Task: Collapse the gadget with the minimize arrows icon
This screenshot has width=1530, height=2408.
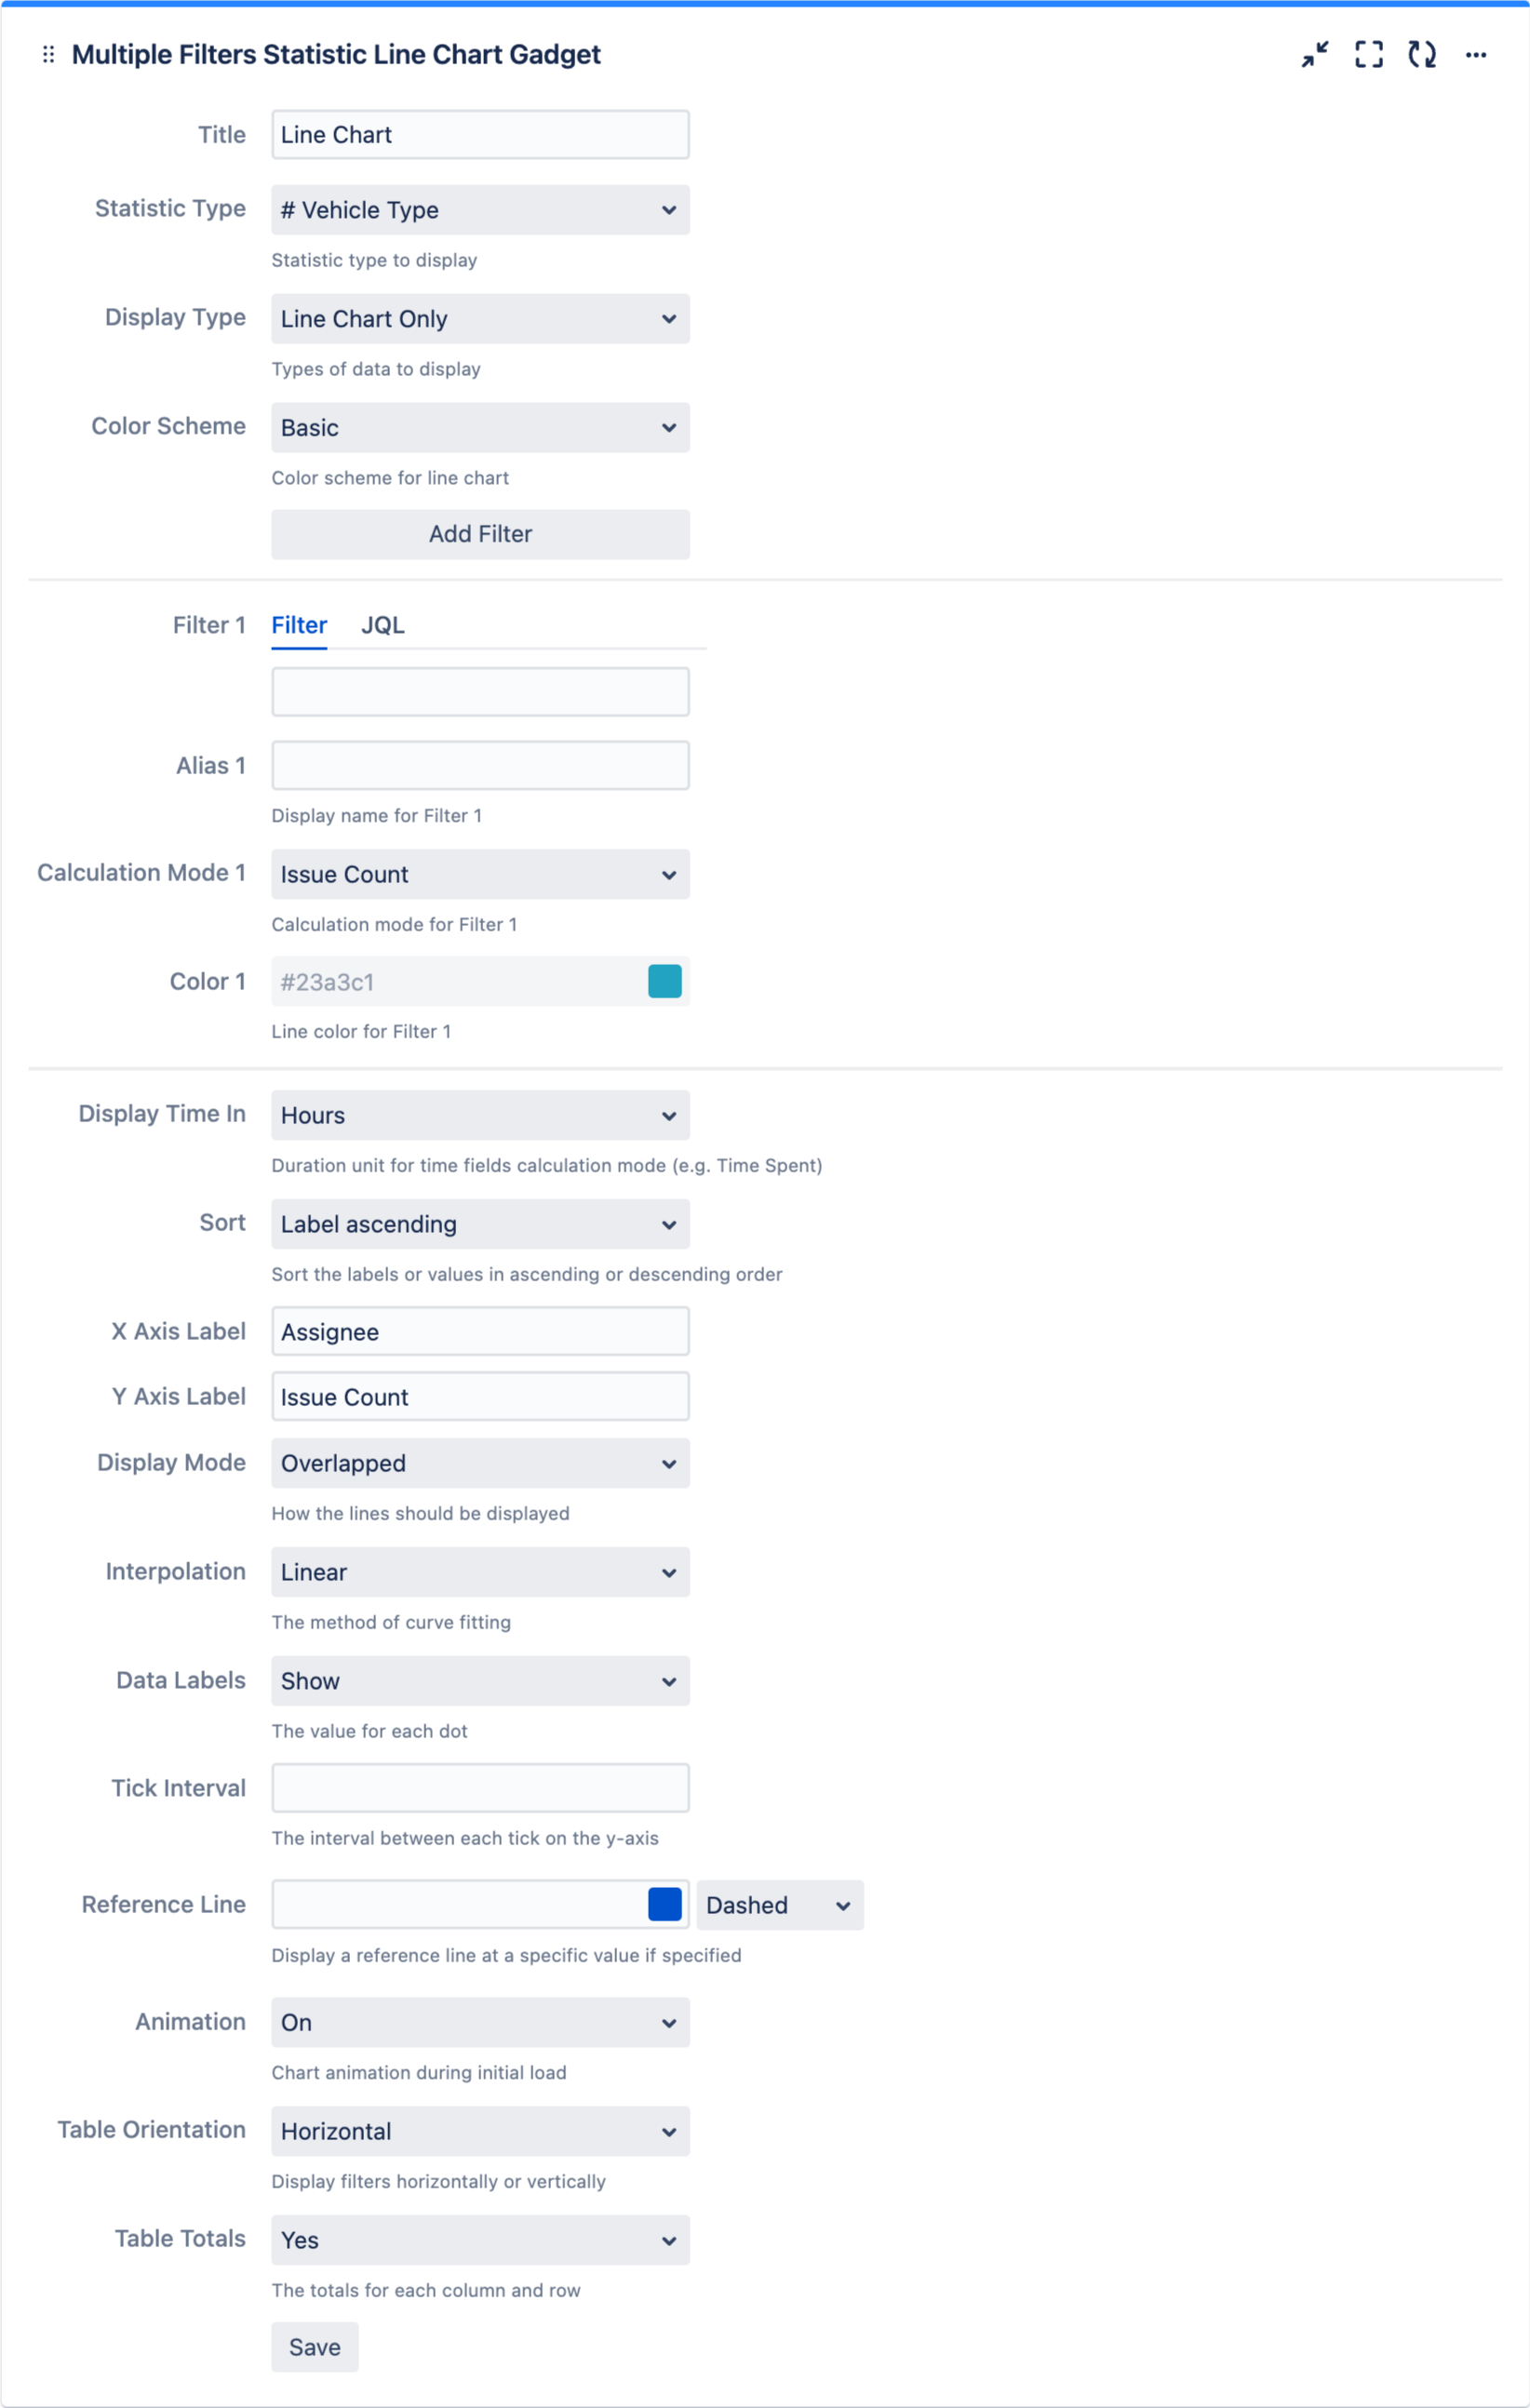Action: [1314, 55]
